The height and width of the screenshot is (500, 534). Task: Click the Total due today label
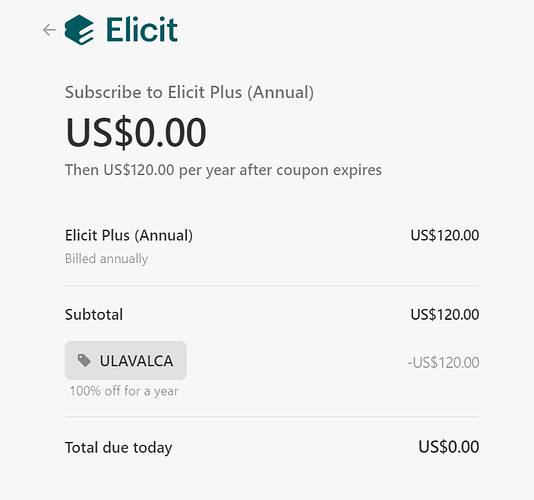point(119,448)
